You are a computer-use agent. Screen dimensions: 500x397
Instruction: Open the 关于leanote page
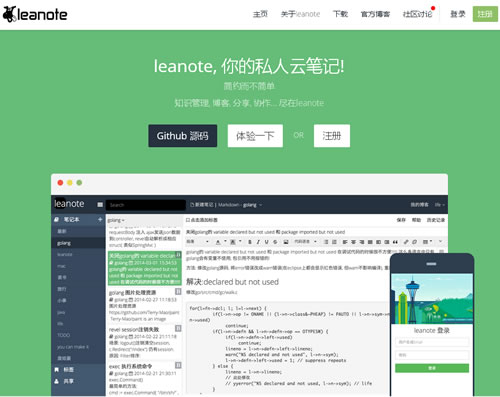300,14
